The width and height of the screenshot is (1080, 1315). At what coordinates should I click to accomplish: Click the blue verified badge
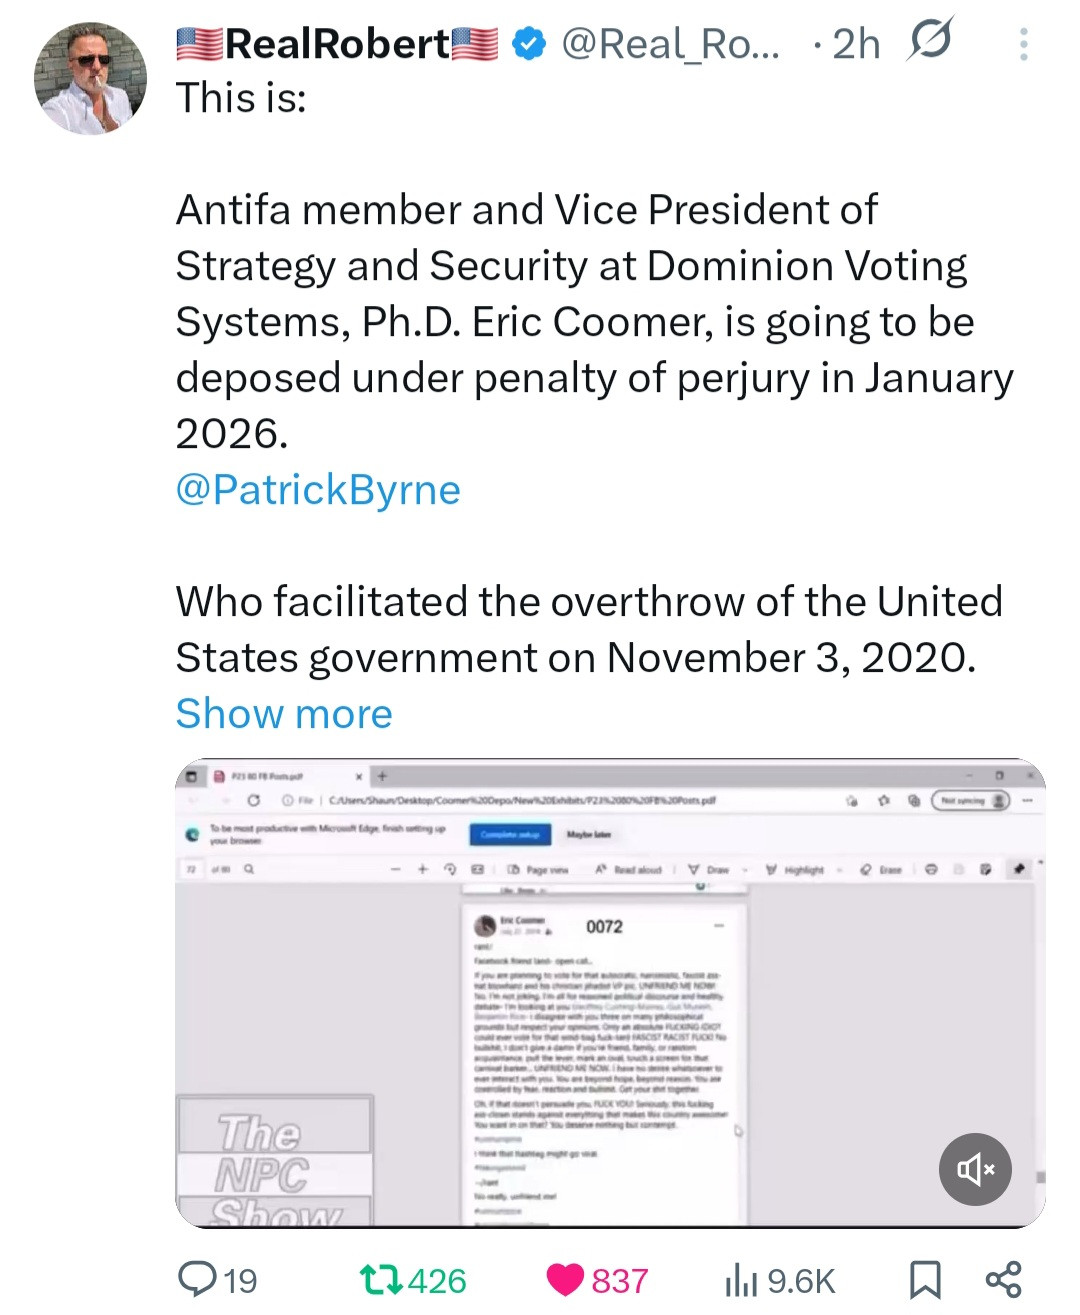tap(529, 44)
